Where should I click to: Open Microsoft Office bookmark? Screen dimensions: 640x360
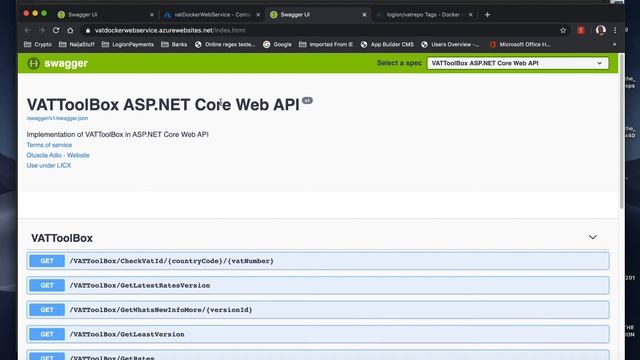click(x=520, y=44)
